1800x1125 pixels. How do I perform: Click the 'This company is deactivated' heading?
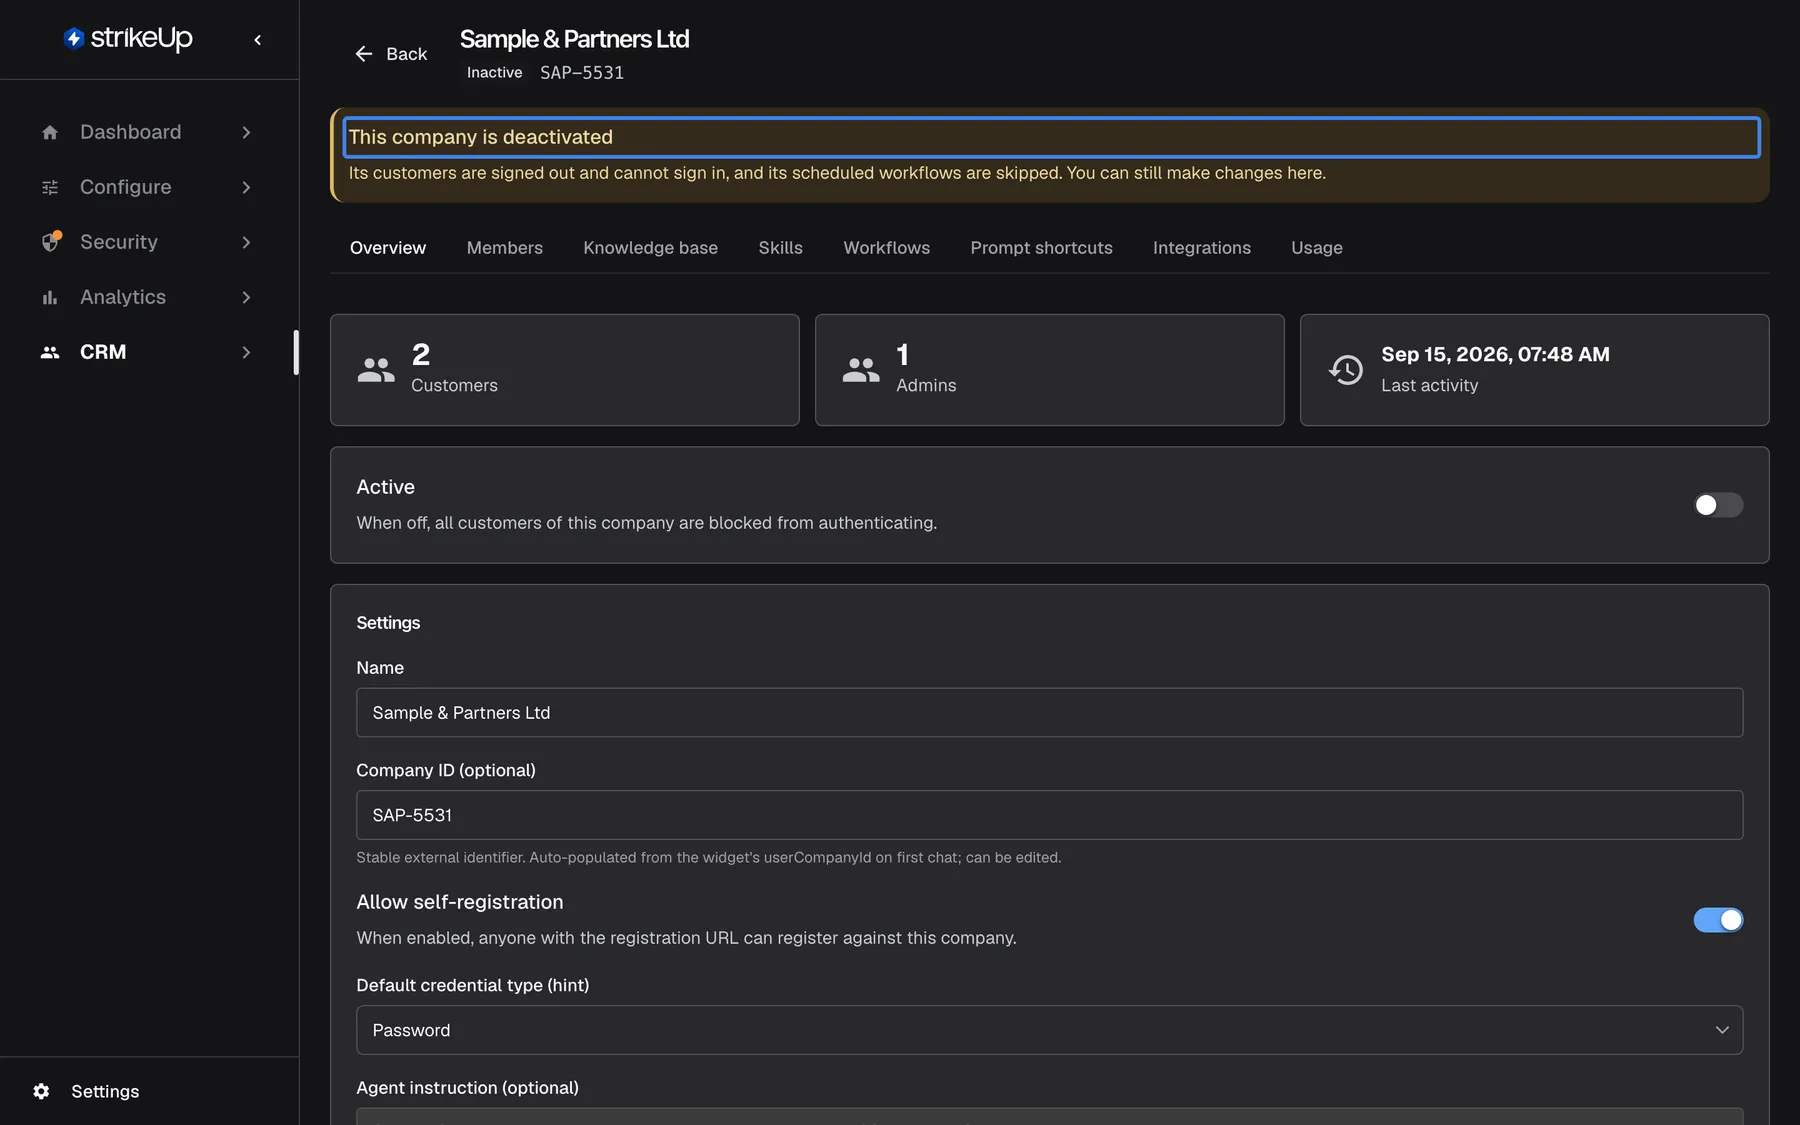coord(480,137)
